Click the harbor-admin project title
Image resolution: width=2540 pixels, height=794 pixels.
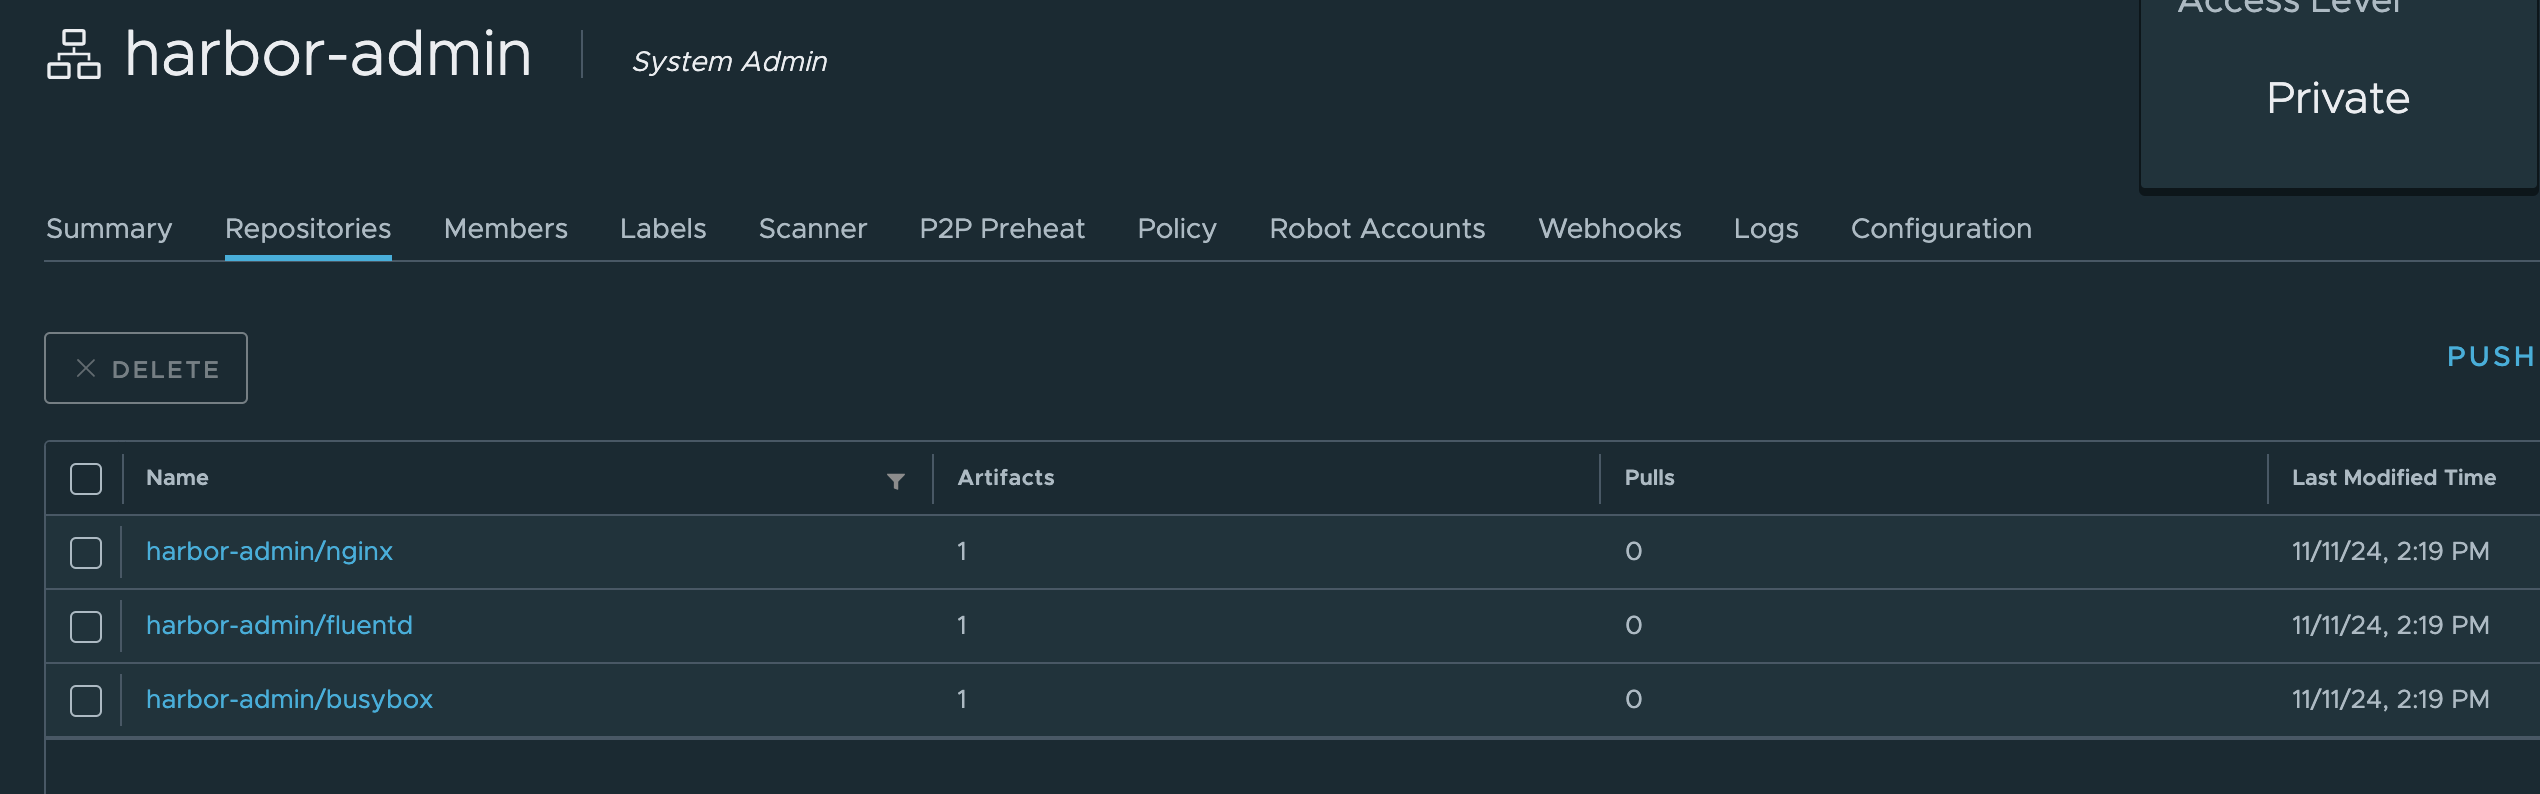[328, 54]
